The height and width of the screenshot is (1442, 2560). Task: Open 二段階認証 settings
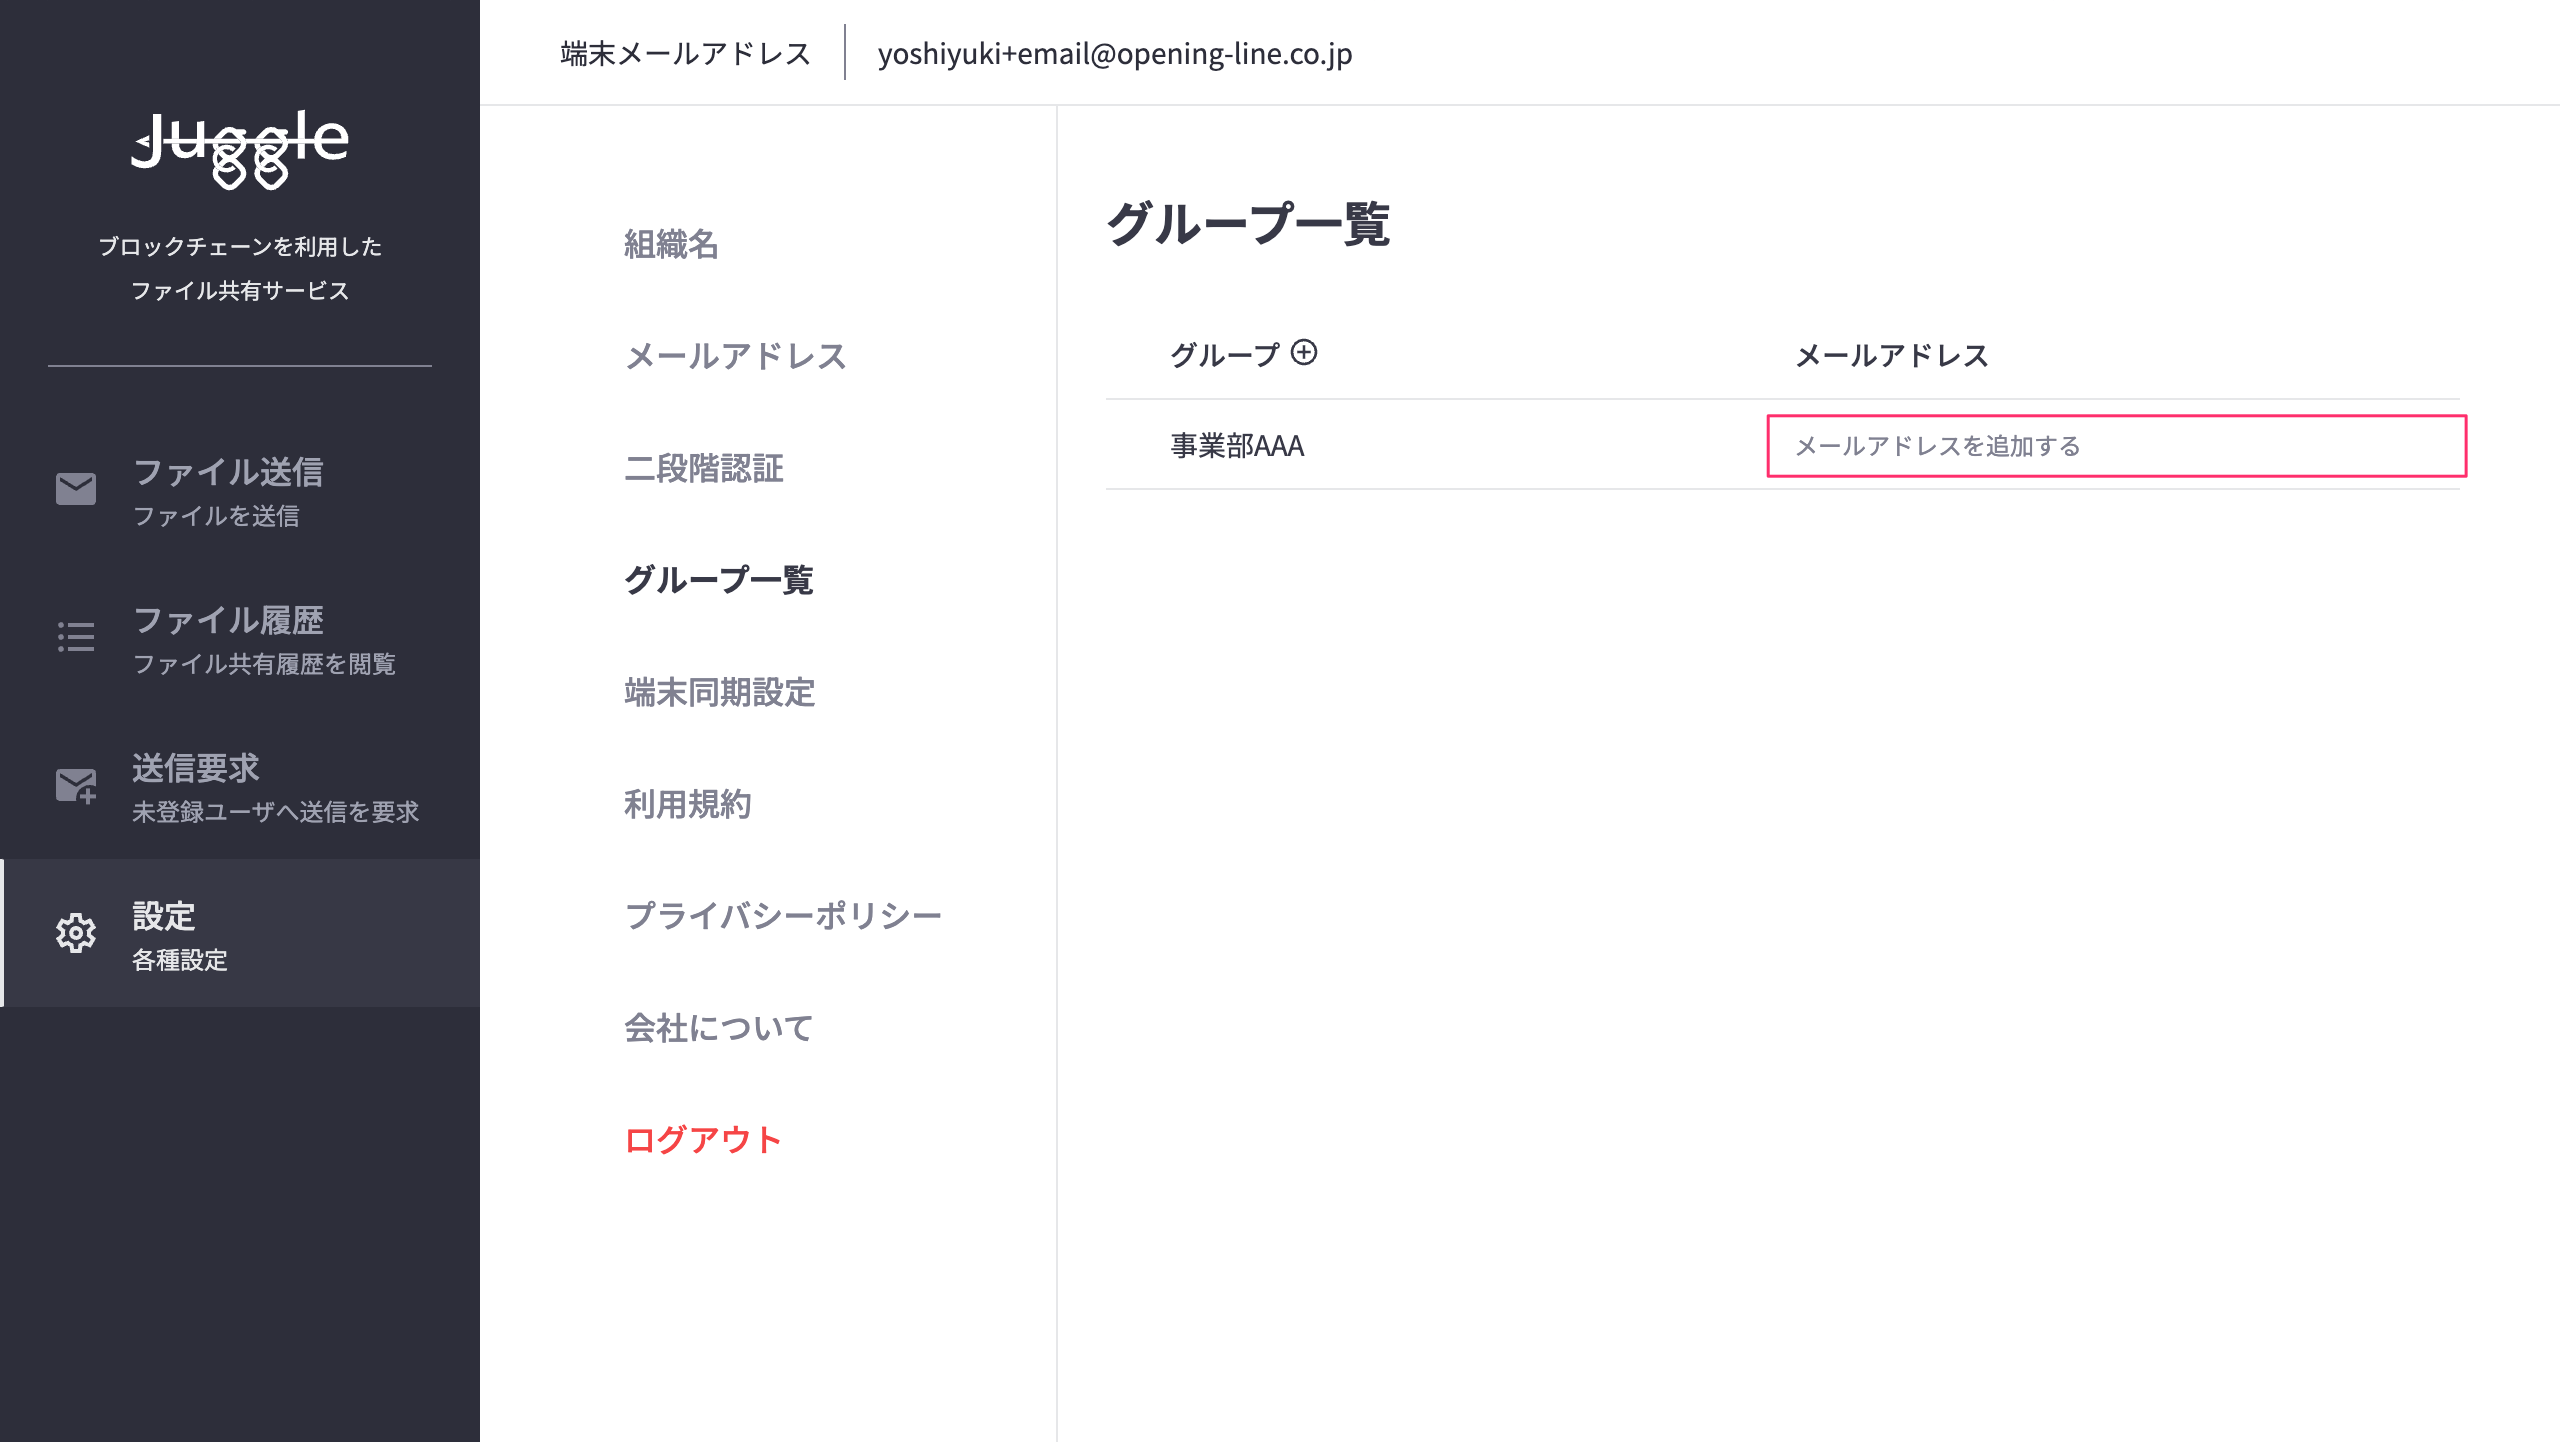point(704,469)
